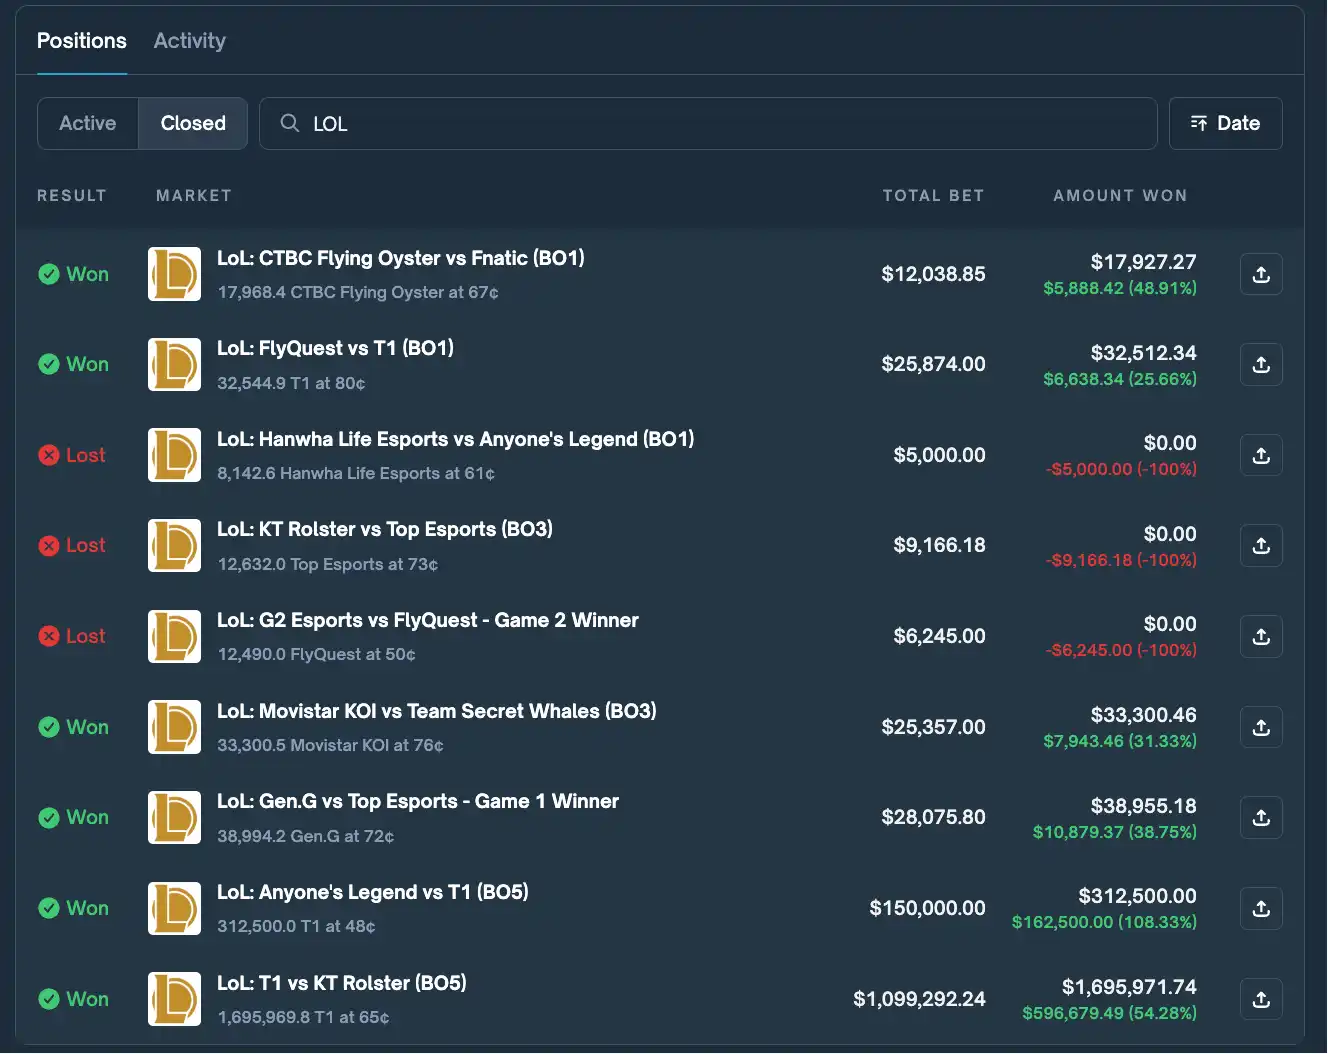Click the export icon on the Anyone's Legend vs T1 row
1328x1054 pixels.
click(1261, 908)
